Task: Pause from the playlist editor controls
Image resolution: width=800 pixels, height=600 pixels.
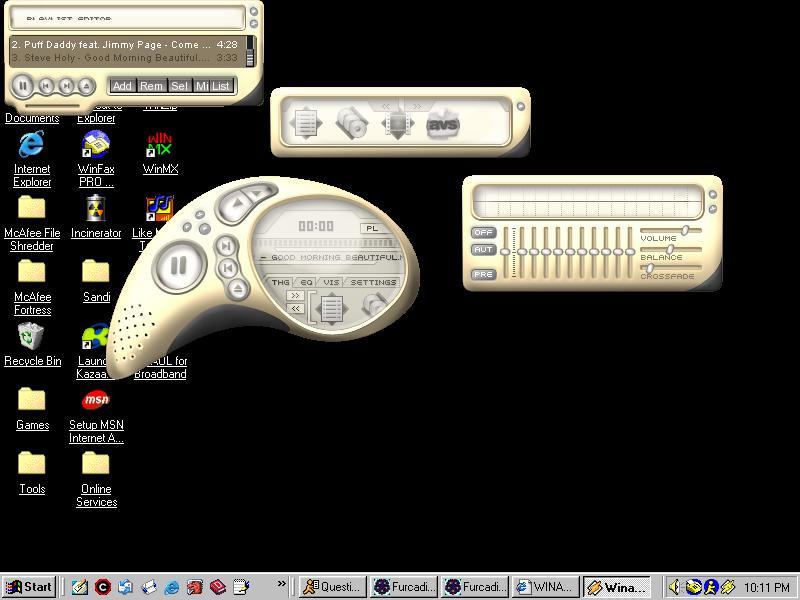Action: click(x=22, y=86)
